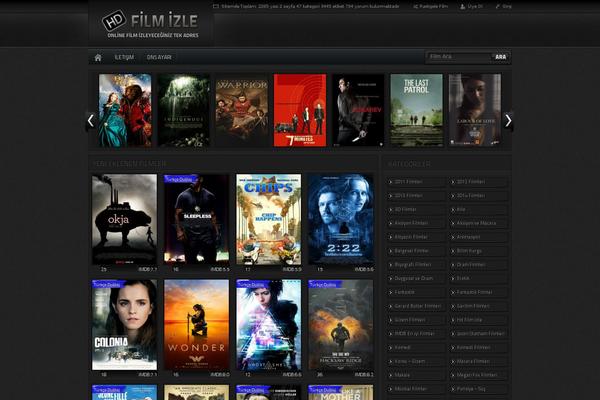The image size is (600, 400).
Task: Click the shuffle icon beside Rastgele Film
Action: click(415, 7)
